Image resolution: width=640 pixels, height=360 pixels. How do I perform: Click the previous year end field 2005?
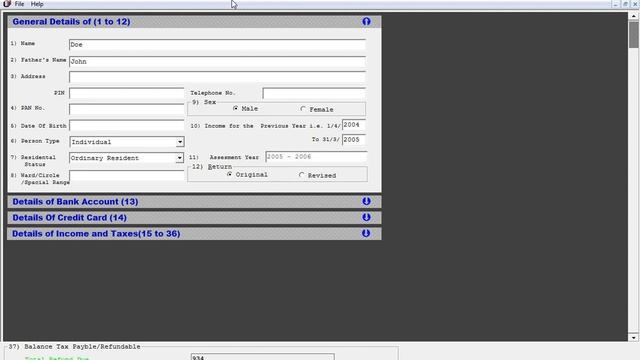354,140
